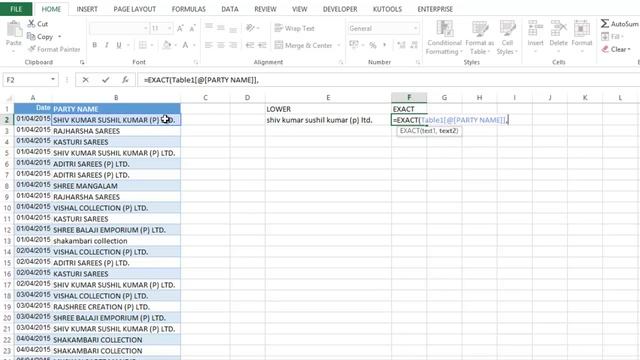
Task: Click the Select All corner triangle
Action: (8, 98)
